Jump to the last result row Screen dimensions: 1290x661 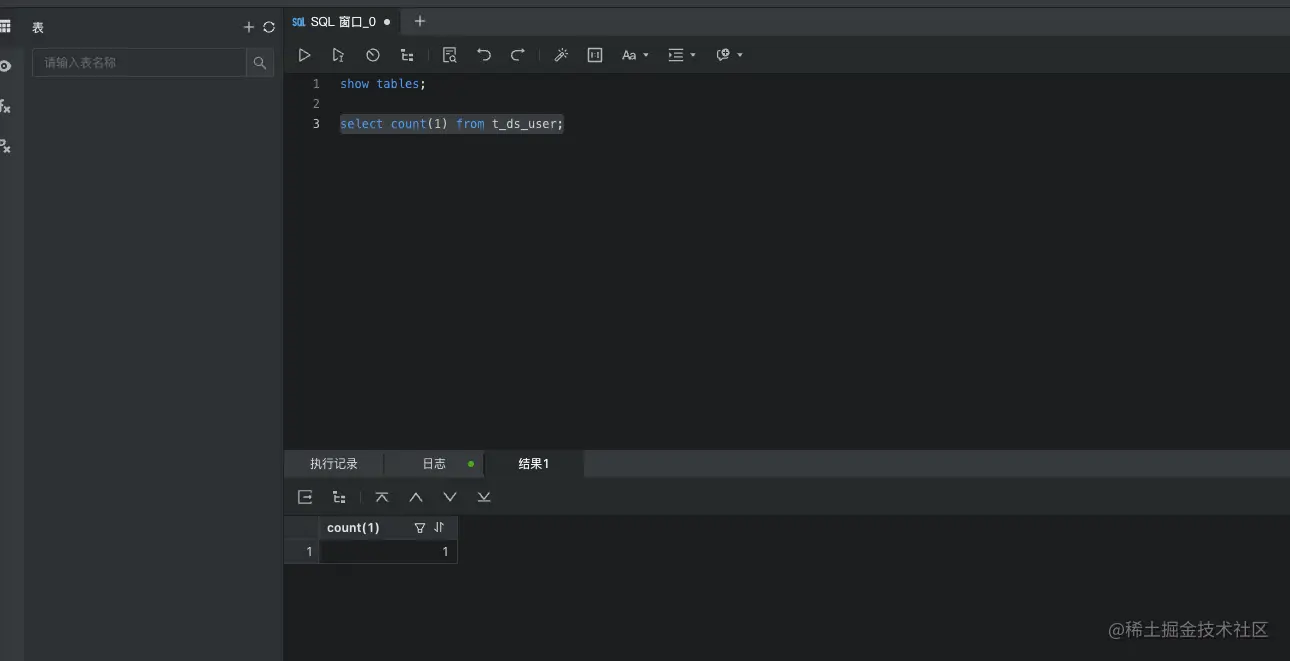tap(484, 497)
